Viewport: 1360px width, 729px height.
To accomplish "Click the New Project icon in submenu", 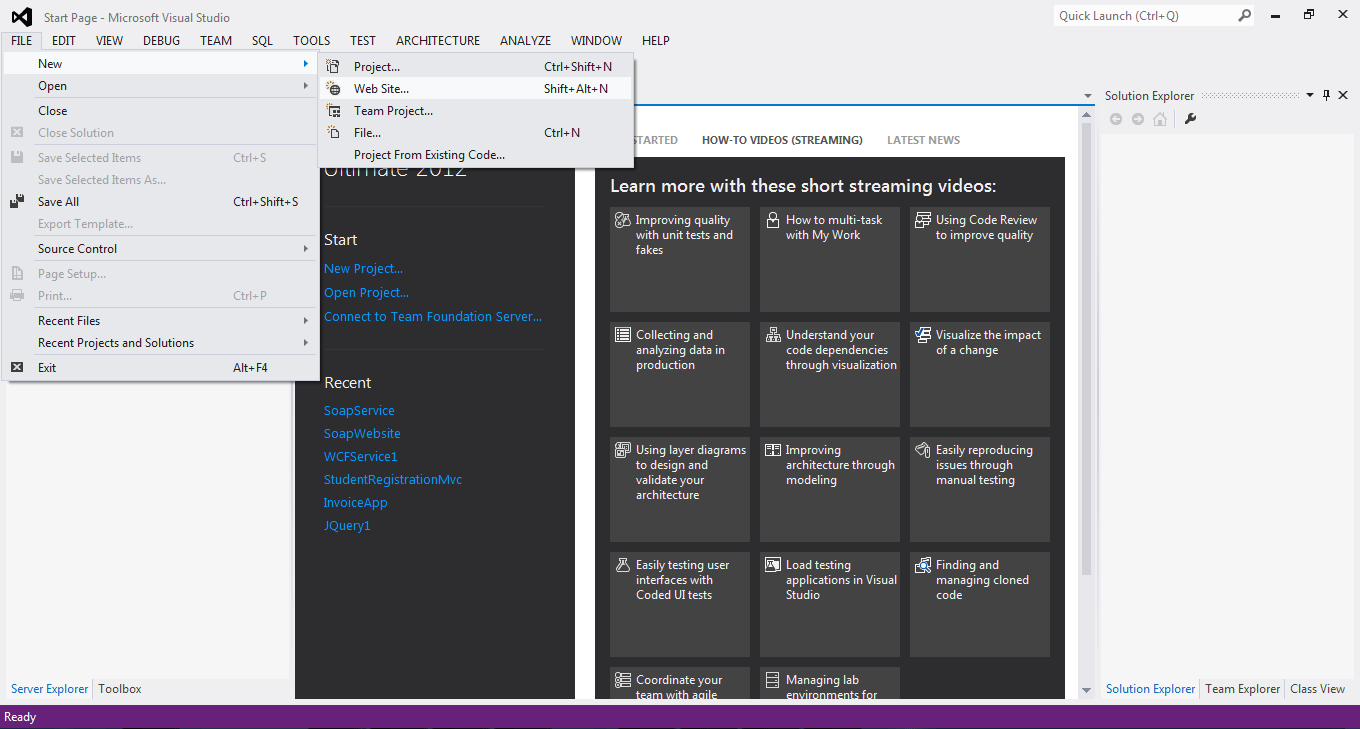I will pos(334,67).
